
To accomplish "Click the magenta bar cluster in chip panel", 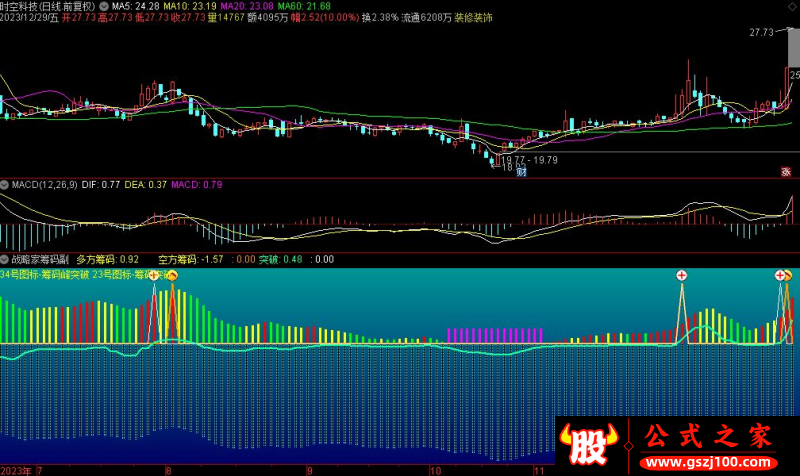I will coord(495,335).
